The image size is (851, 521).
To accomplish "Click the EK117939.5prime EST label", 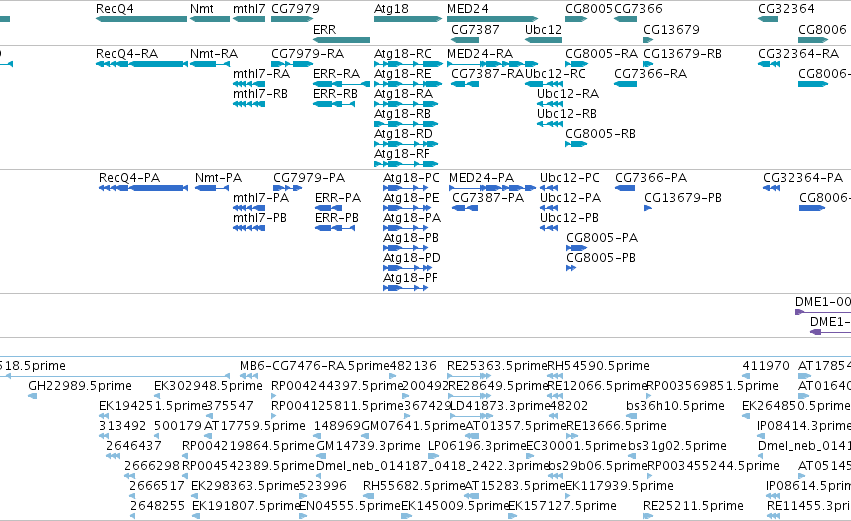I will pos(619,486).
